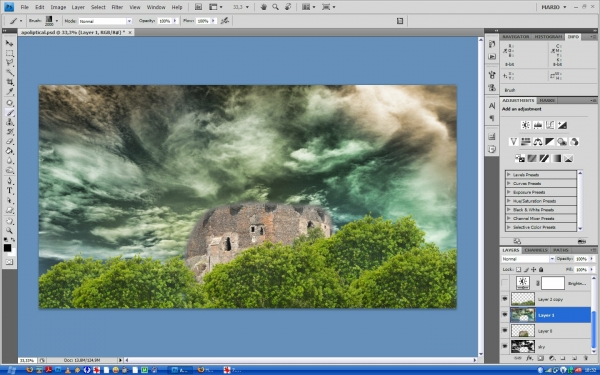This screenshot has height=375, width=600.
Task: Hide the sky layer
Action: (x=505, y=346)
